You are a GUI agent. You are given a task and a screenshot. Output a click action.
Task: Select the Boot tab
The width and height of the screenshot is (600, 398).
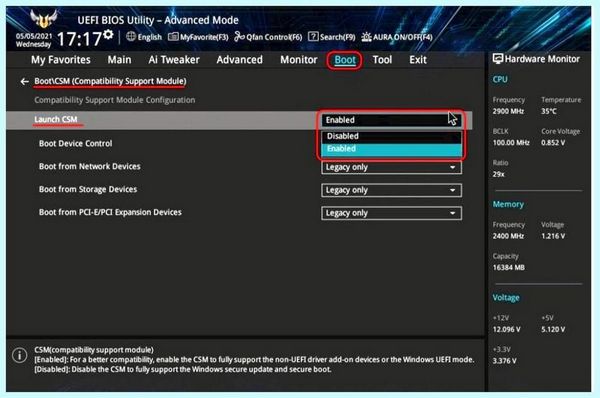(x=345, y=60)
